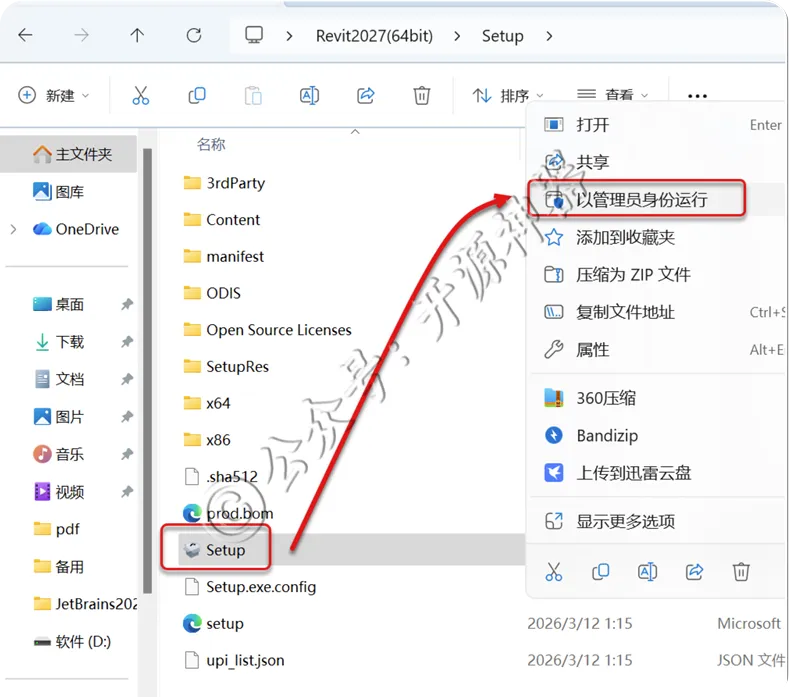Select the Setup.exe.config file
The width and height of the screenshot is (789, 697).
click(250, 587)
